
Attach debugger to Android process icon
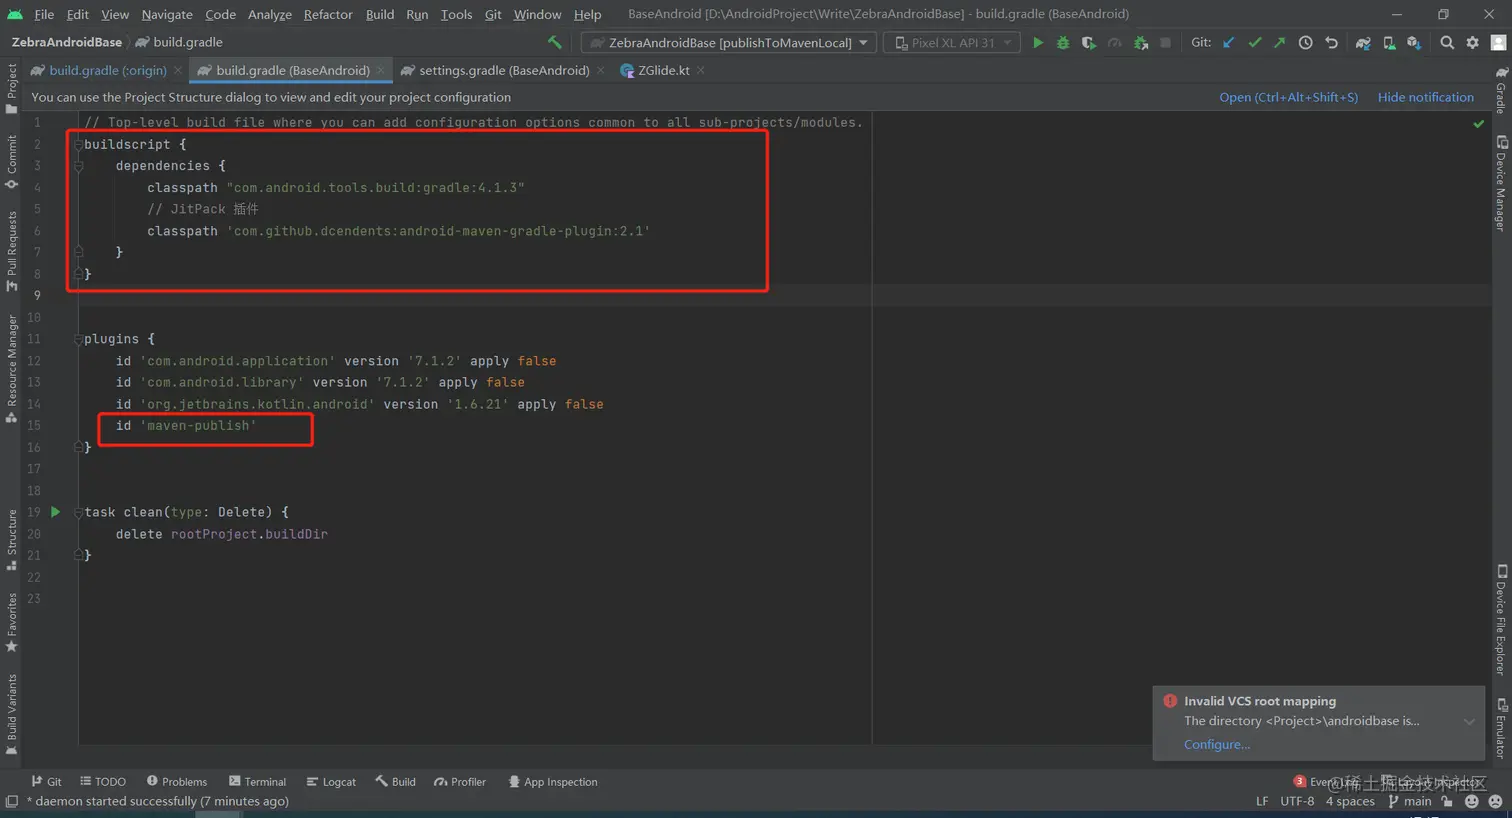click(x=1140, y=43)
